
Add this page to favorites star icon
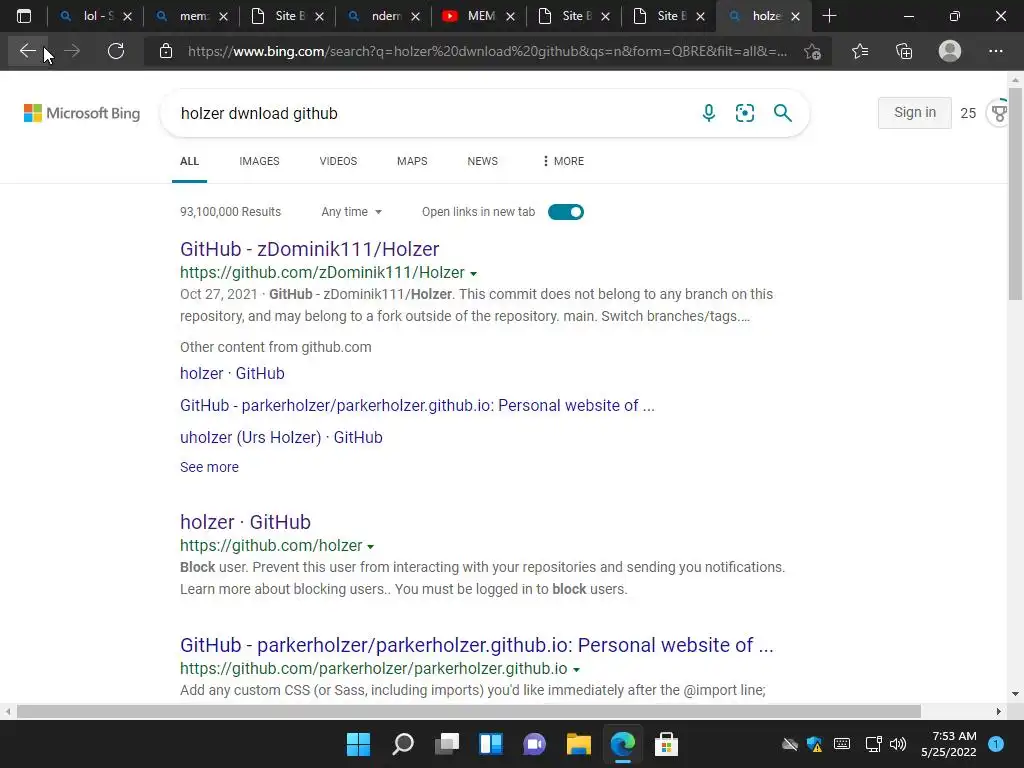[812, 51]
